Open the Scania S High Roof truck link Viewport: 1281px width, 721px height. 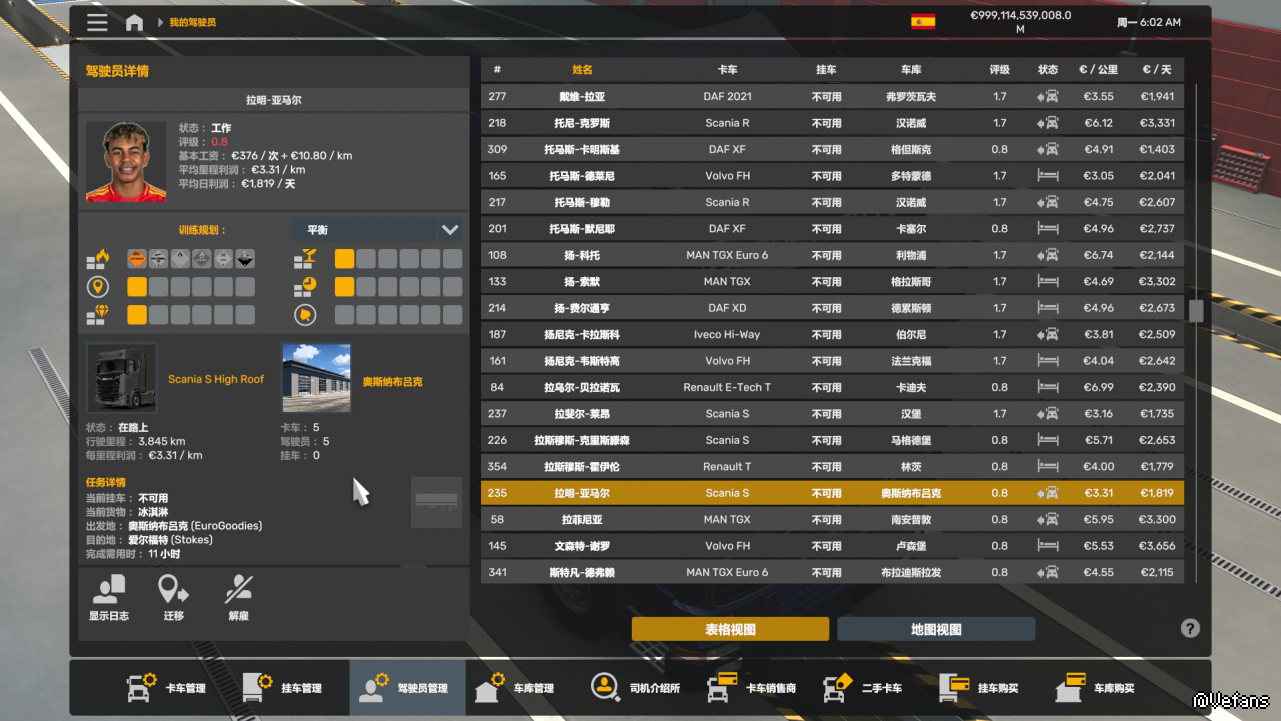216,380
